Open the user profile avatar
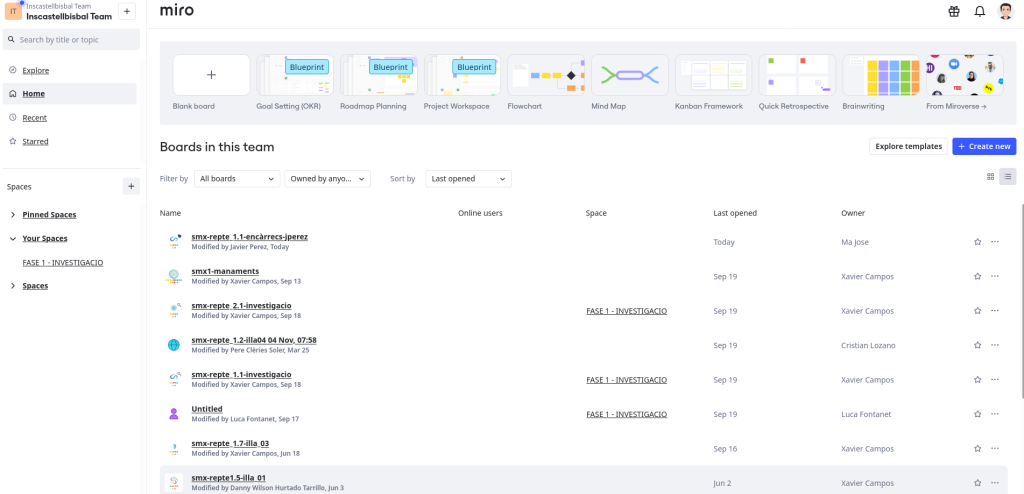This screenshot has height=494, width=1024. pyautogui.click(x=1005, y=11)
